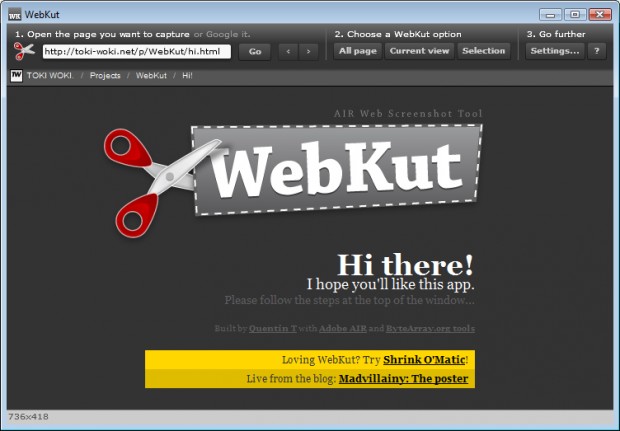The image size is (620, 431).
Task: Click the Go button
Action: tap(255, 51)
